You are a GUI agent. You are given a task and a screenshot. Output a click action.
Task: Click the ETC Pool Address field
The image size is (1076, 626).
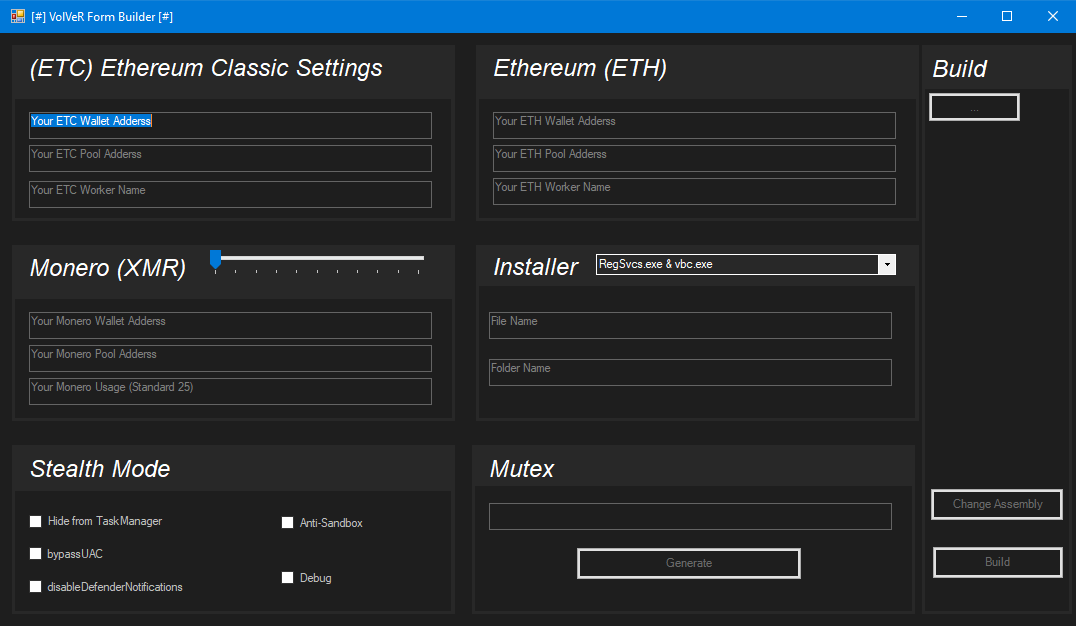(231, 159)
